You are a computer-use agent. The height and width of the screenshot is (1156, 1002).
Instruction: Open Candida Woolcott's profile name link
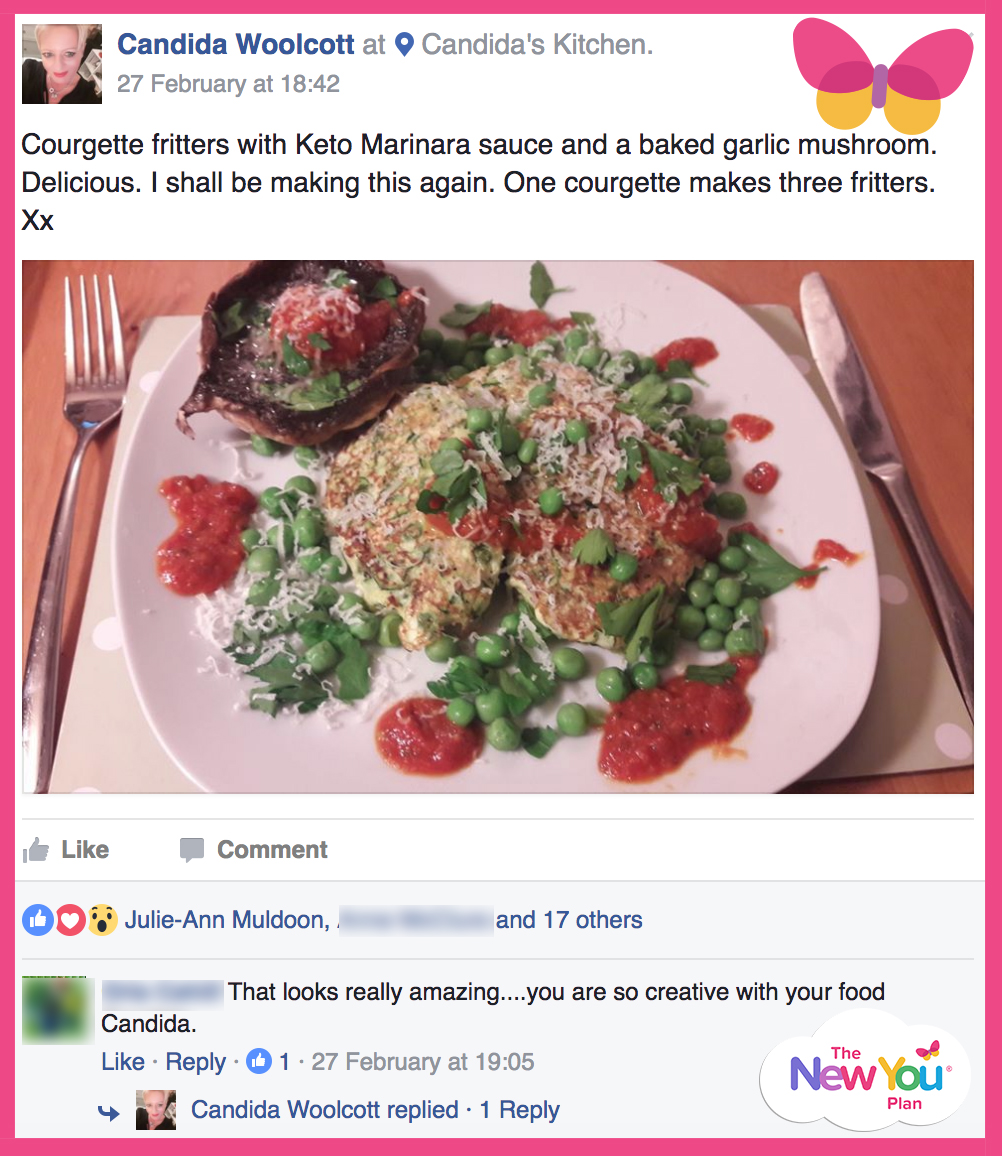tap(236, 44)
